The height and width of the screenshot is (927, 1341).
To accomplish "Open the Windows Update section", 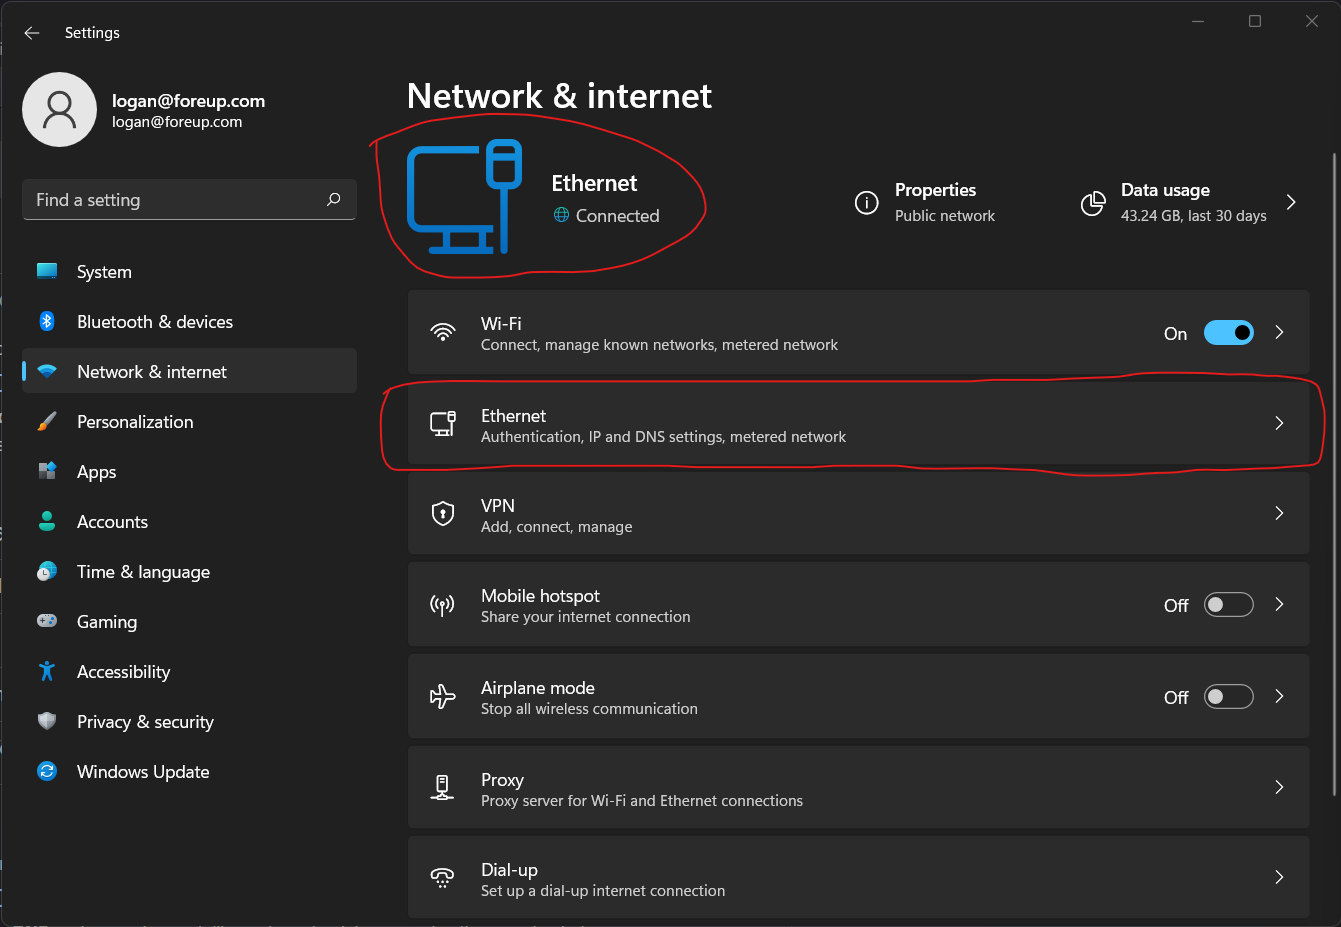I will 143,771.
